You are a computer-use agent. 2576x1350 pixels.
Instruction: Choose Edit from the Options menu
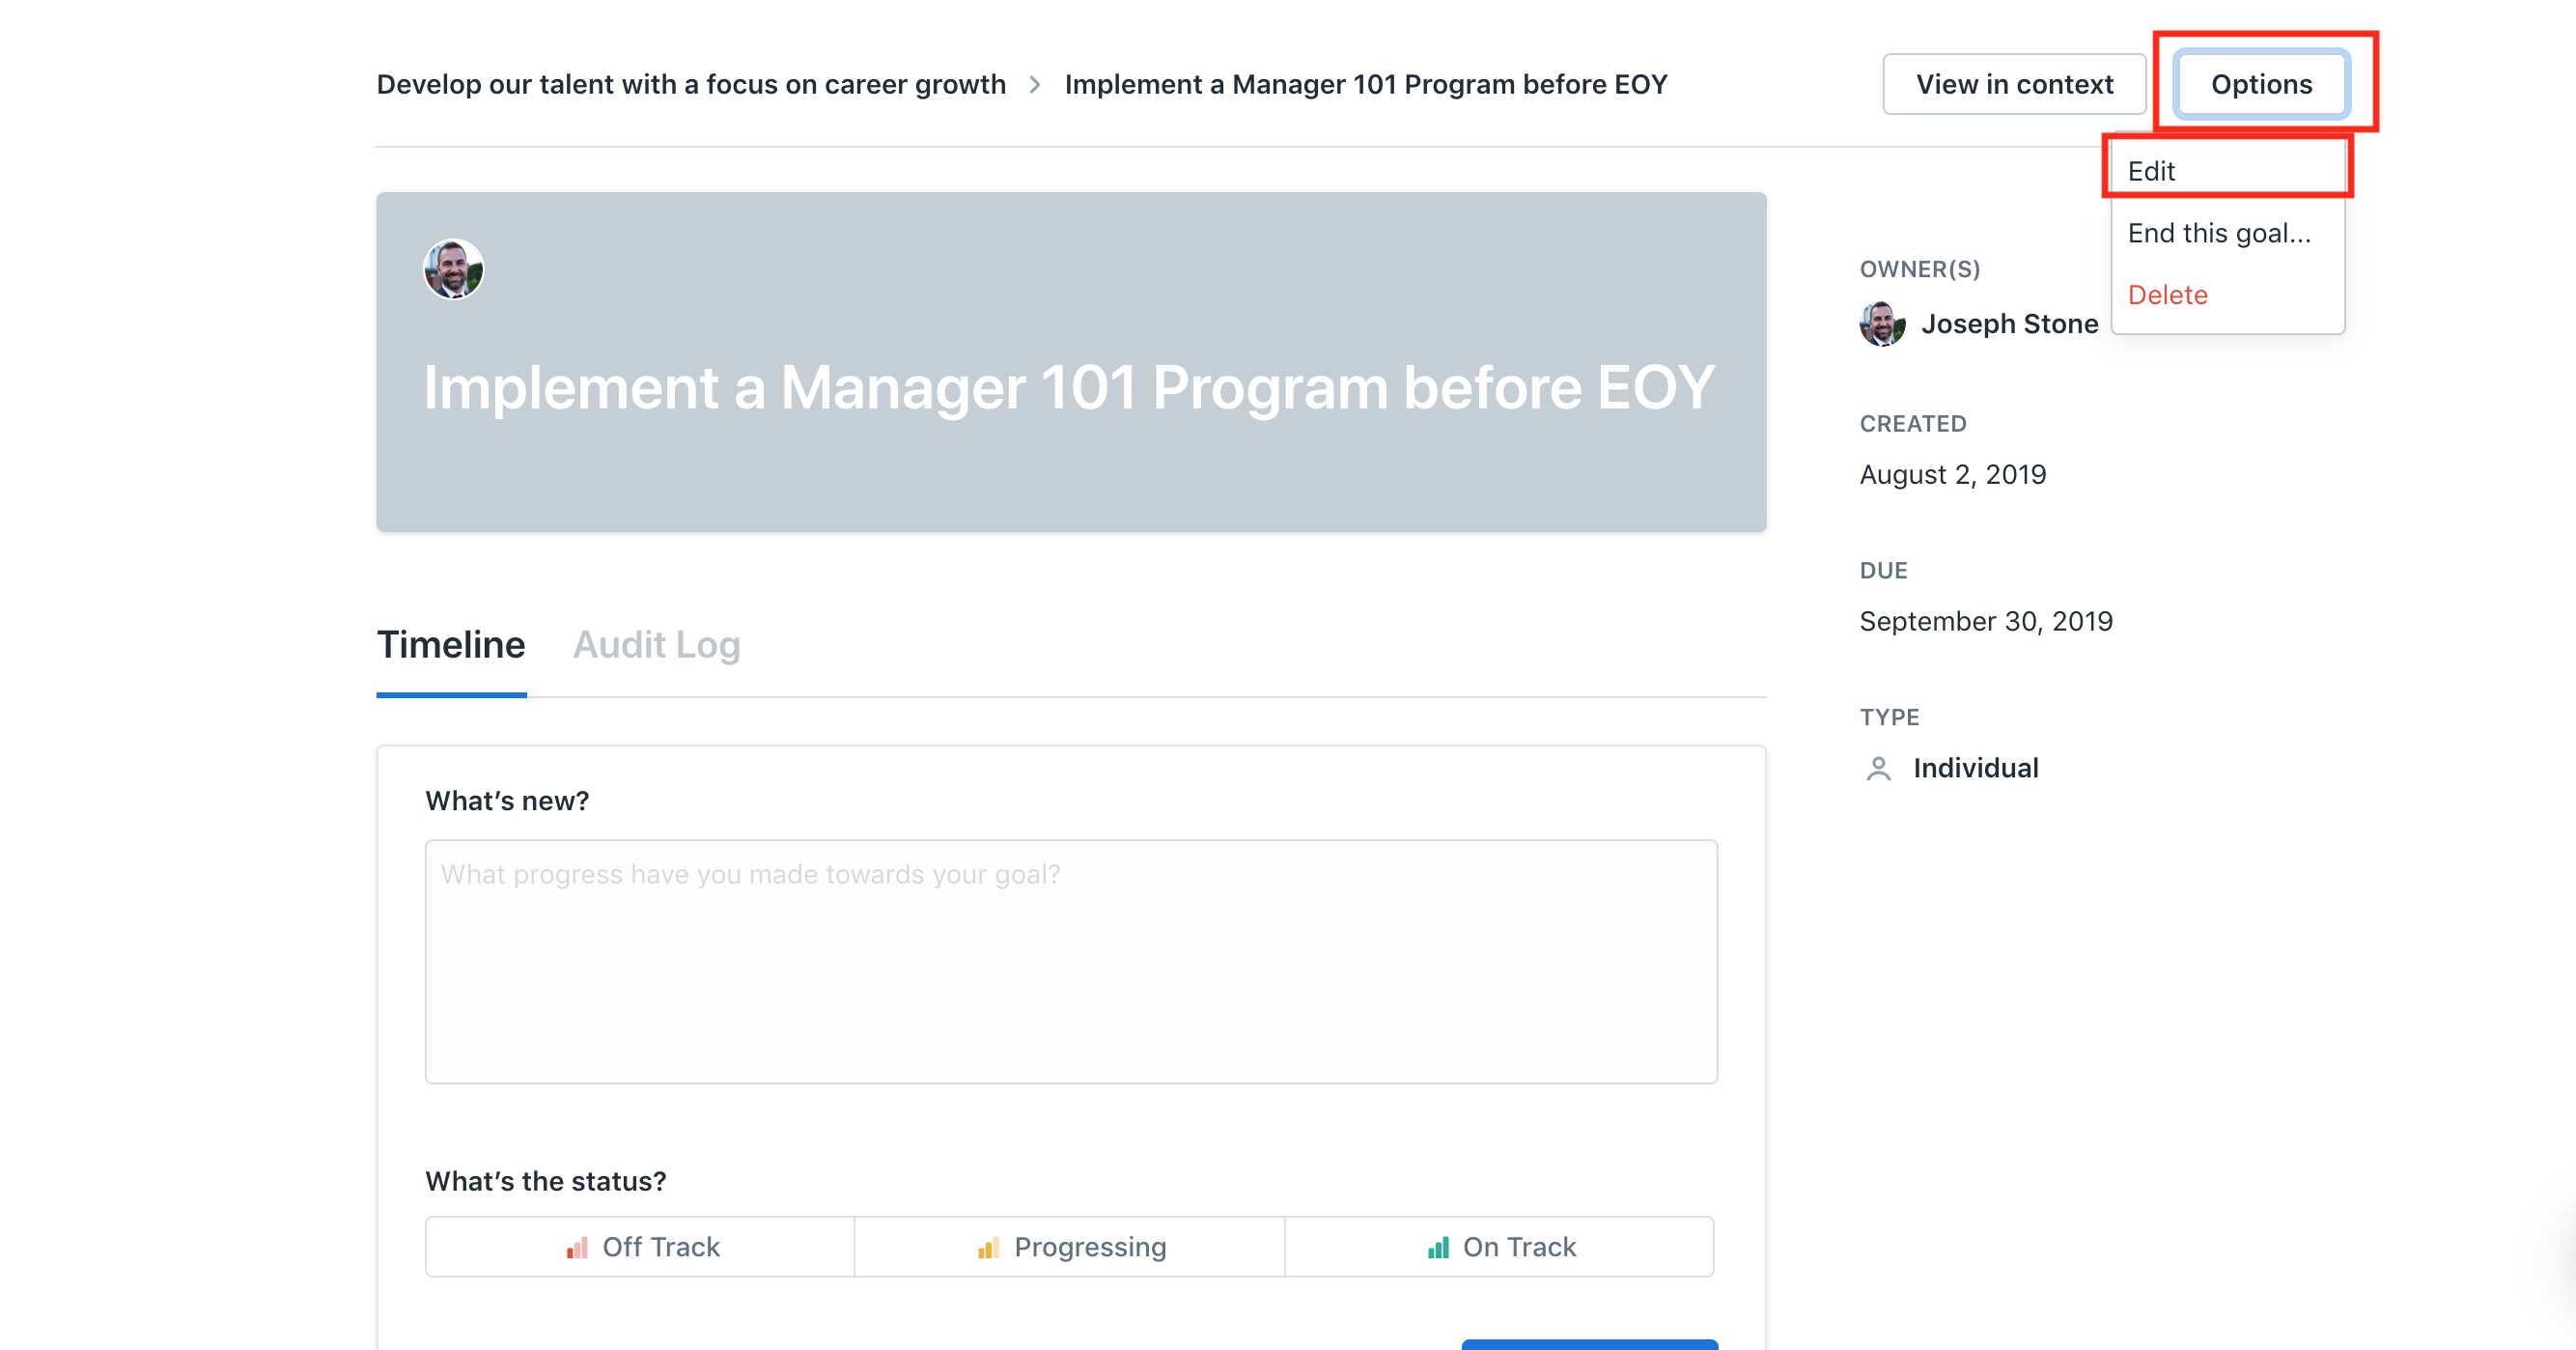[x=2228, y=171]
